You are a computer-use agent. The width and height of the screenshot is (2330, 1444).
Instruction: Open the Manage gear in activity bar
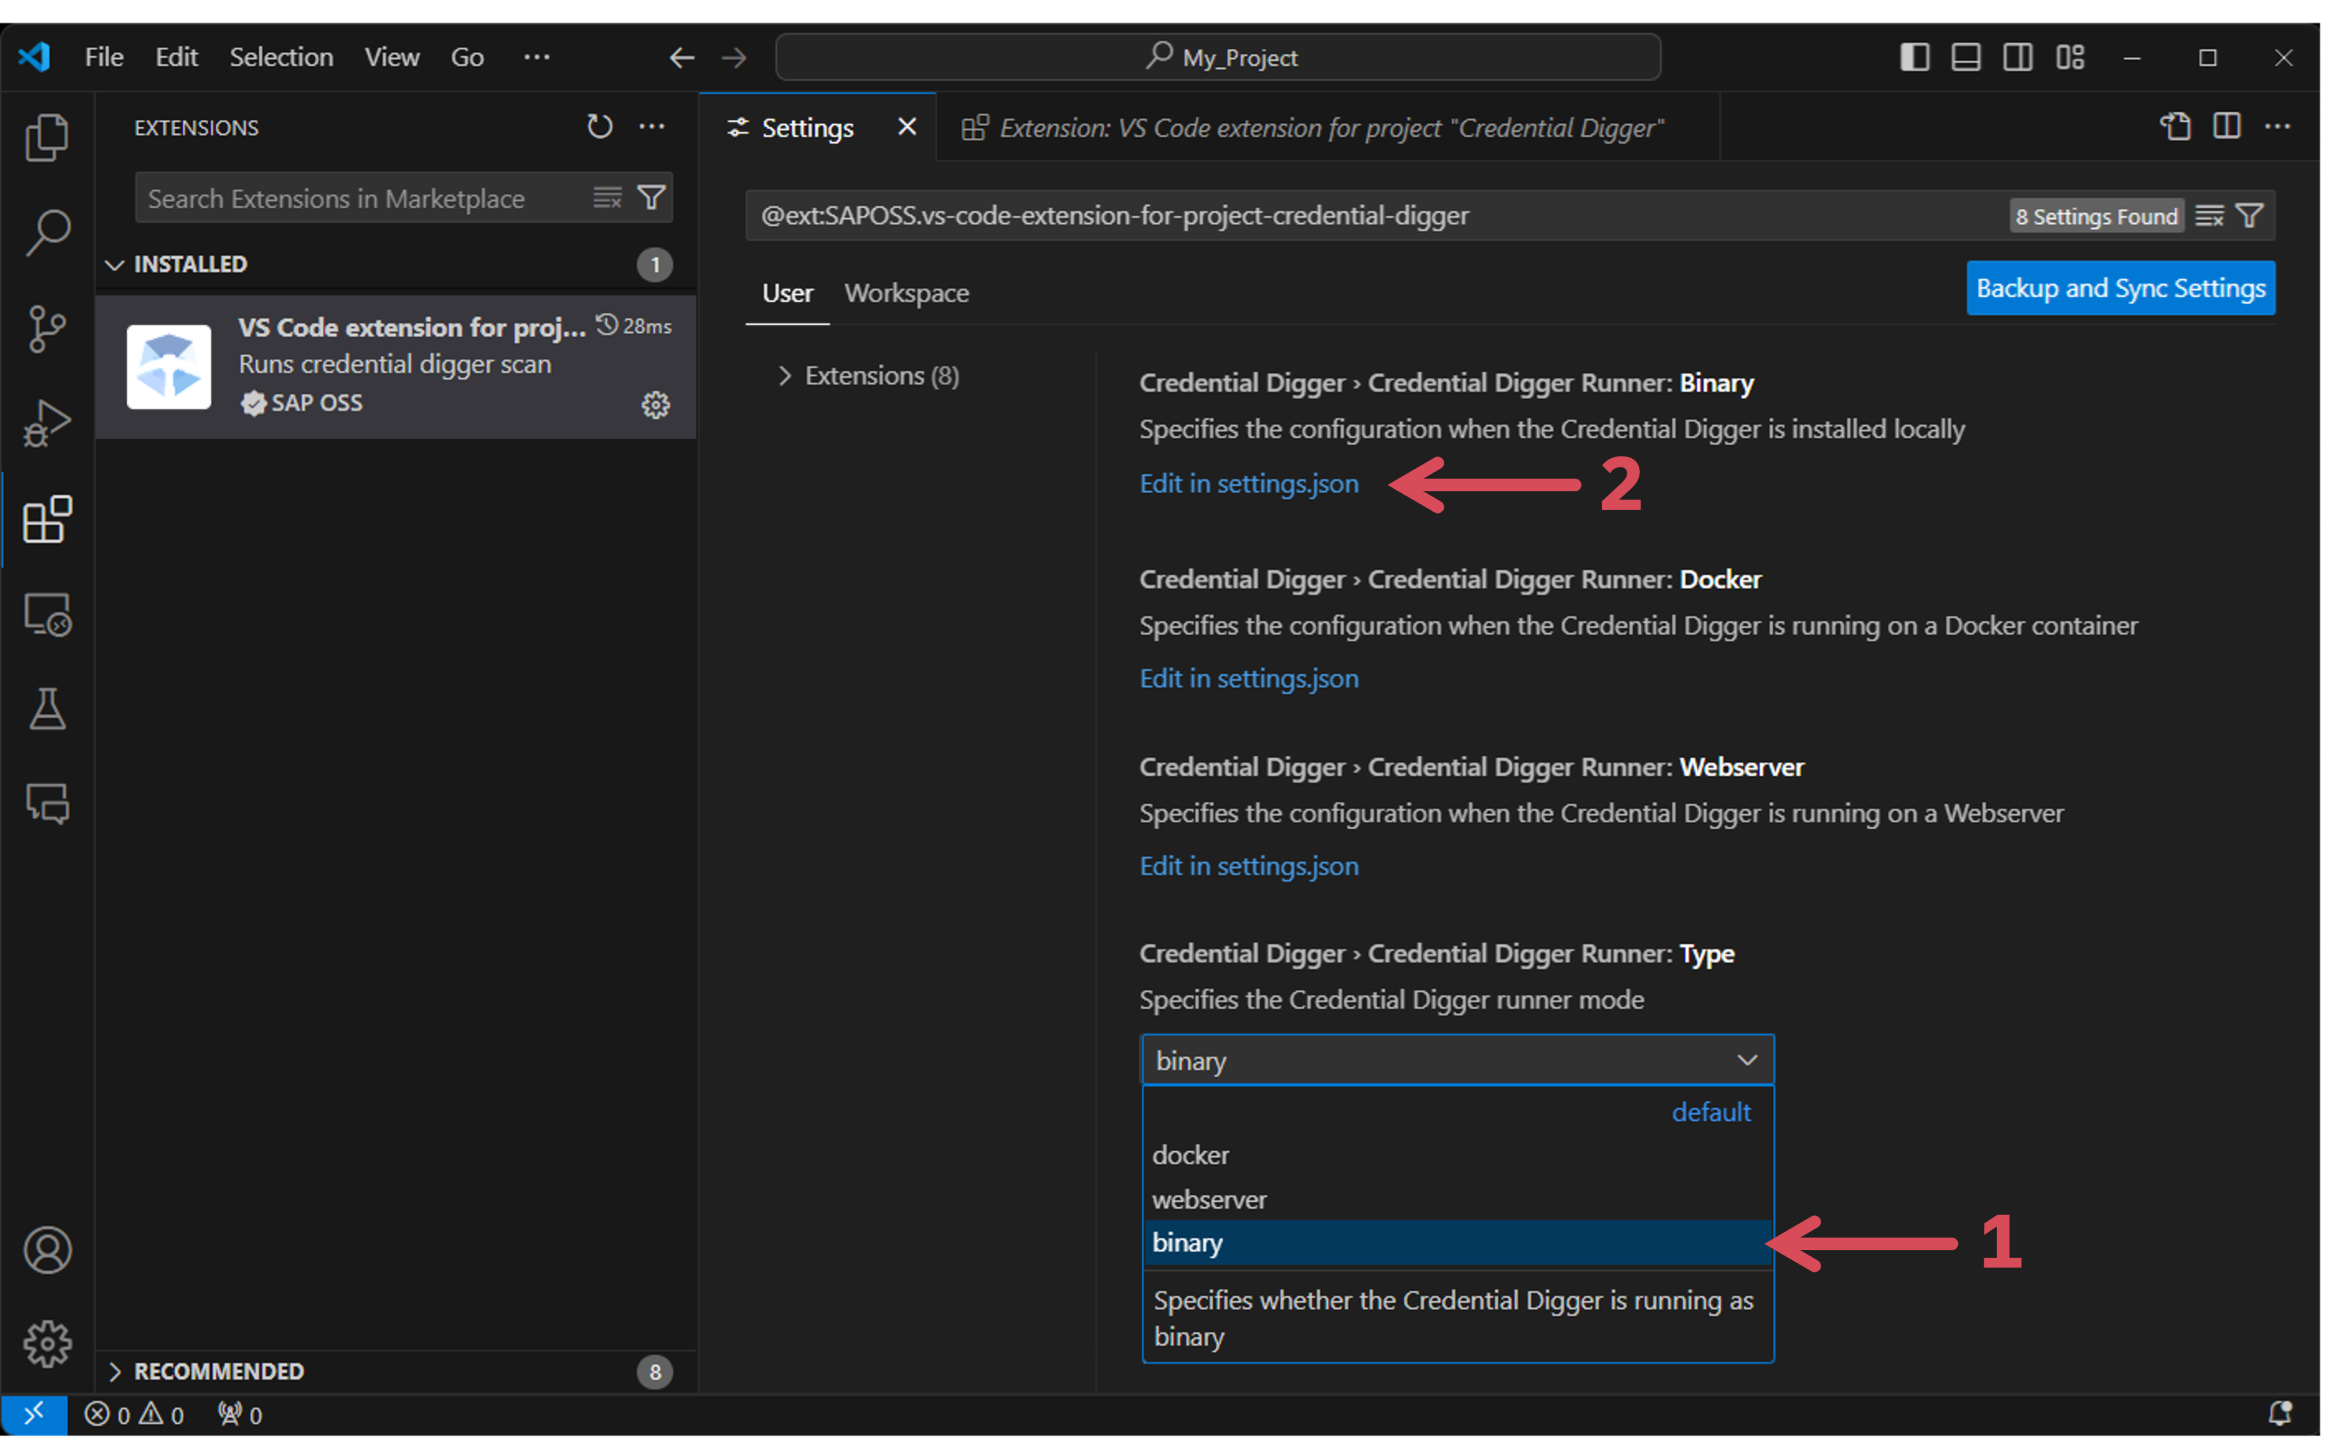(47, 1344)
